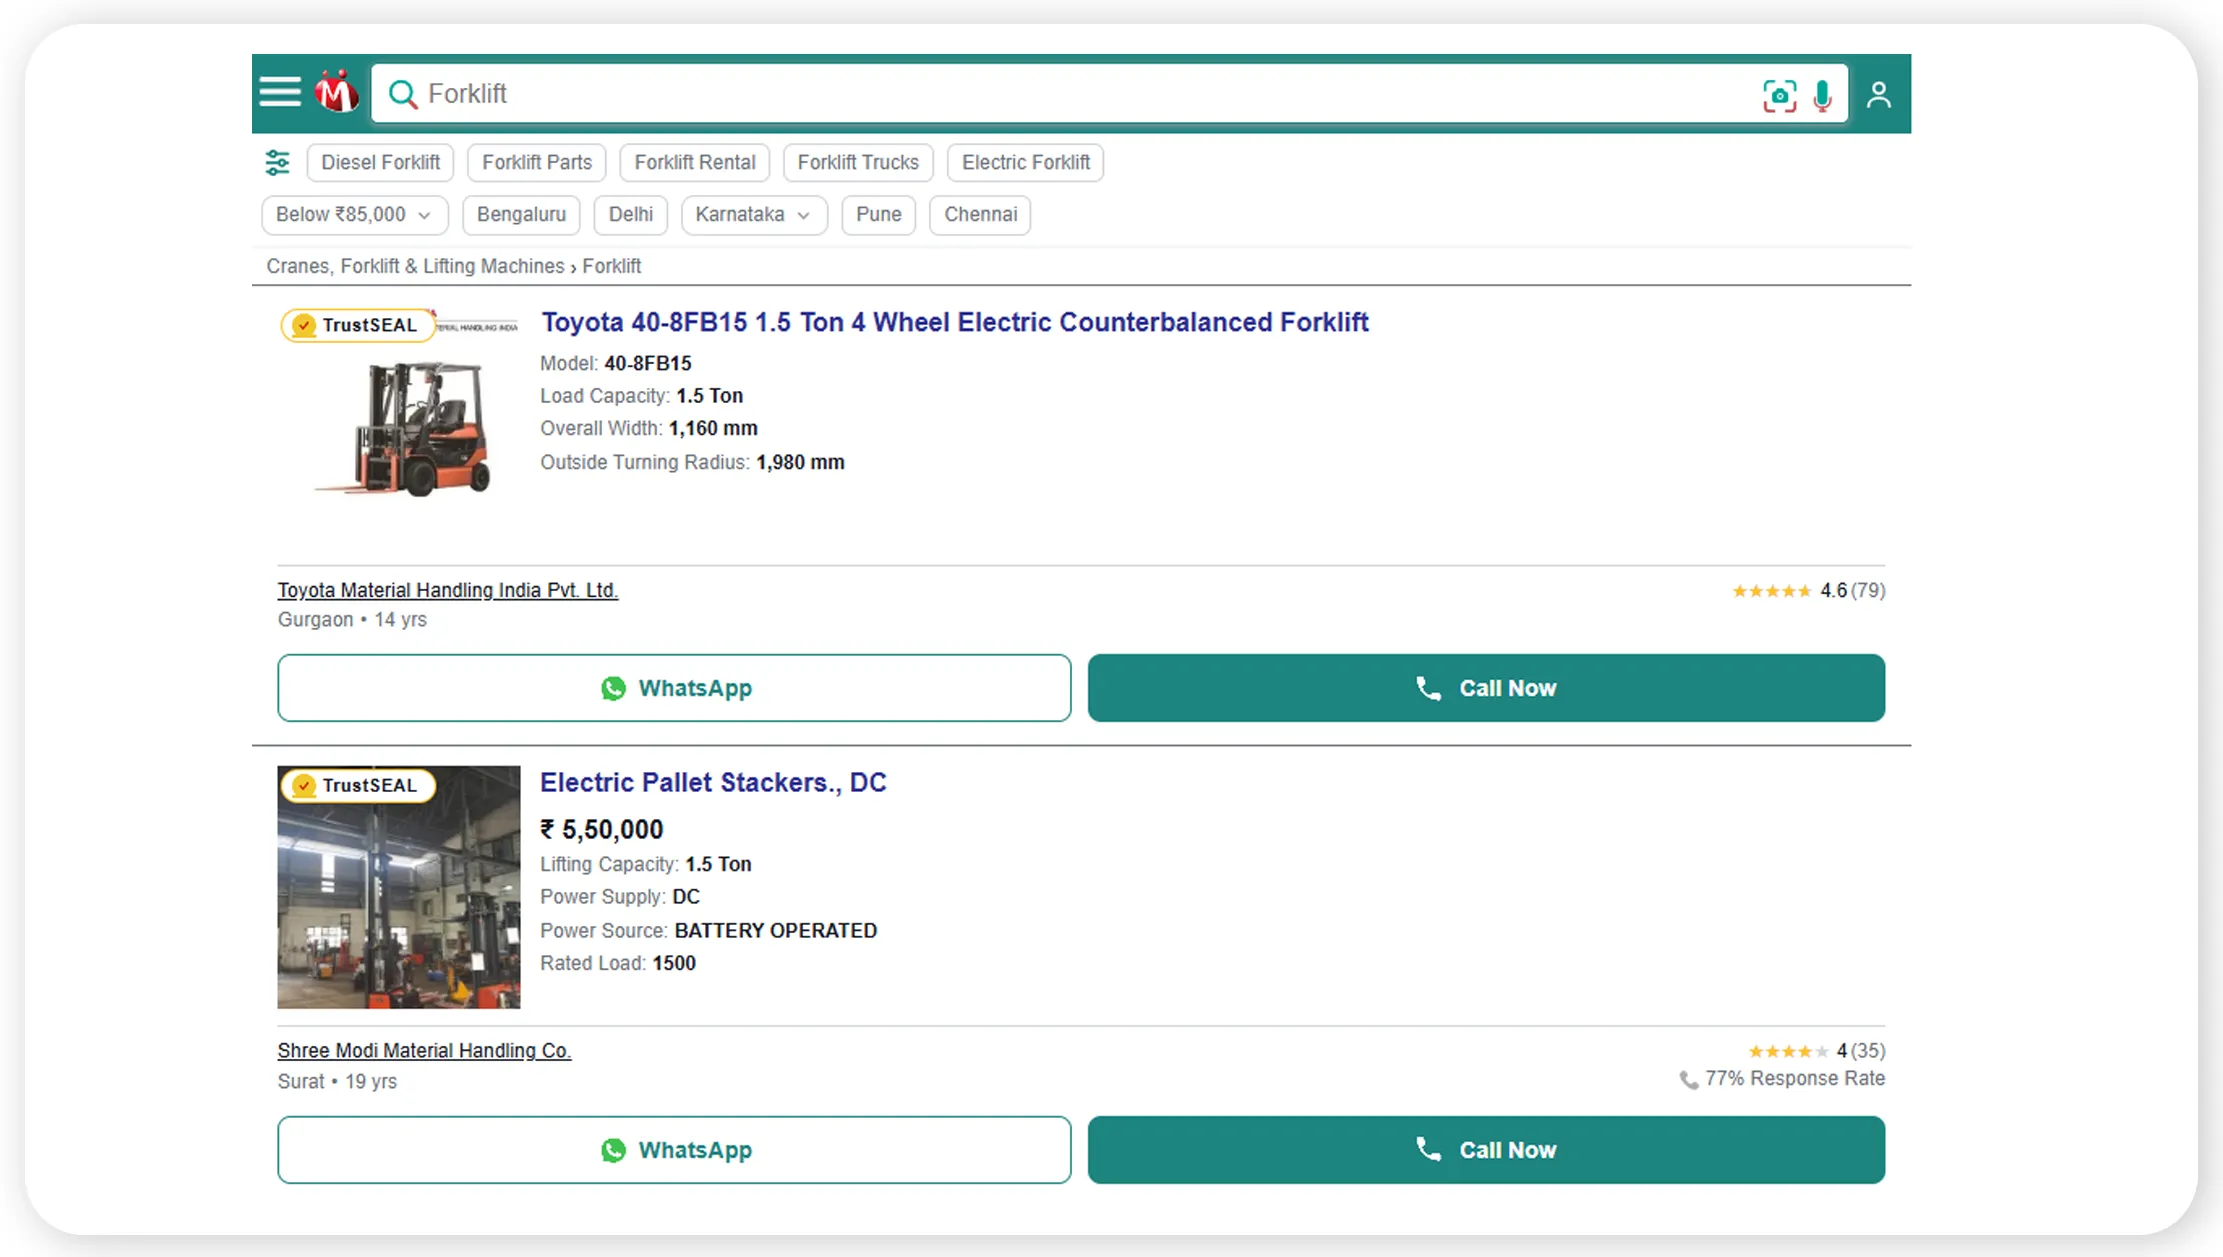WhatsApp the Shree Modi Material Handling seller
Screen dimensions: 2223x1257
[674, 1150]
